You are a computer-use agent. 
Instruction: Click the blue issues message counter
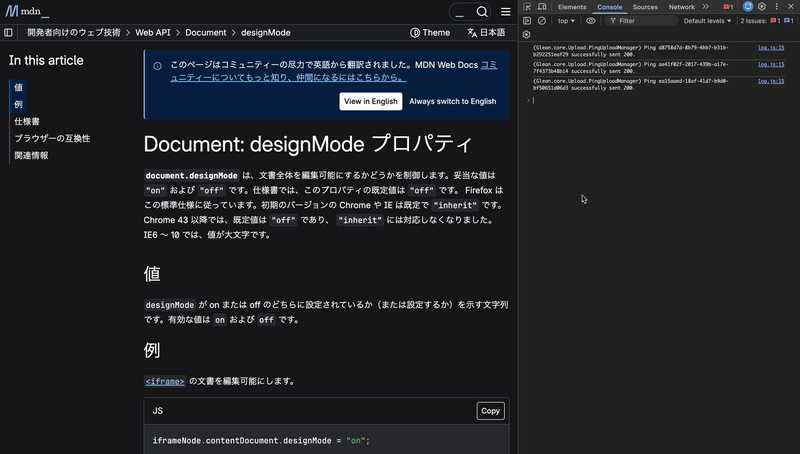[x=789, y=21]
